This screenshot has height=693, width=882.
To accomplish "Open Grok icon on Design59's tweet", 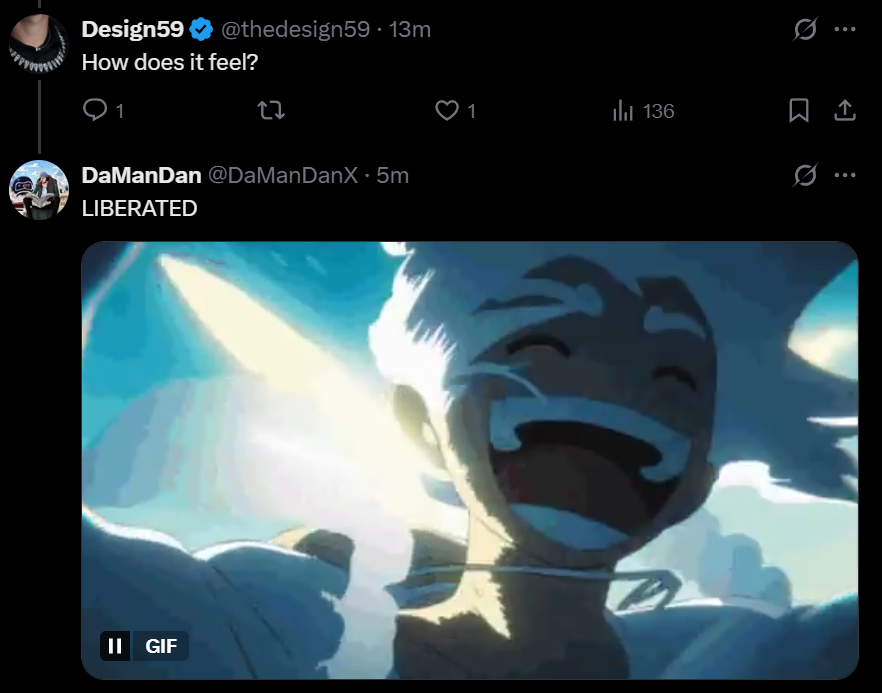I will click(x=805, y=29).
